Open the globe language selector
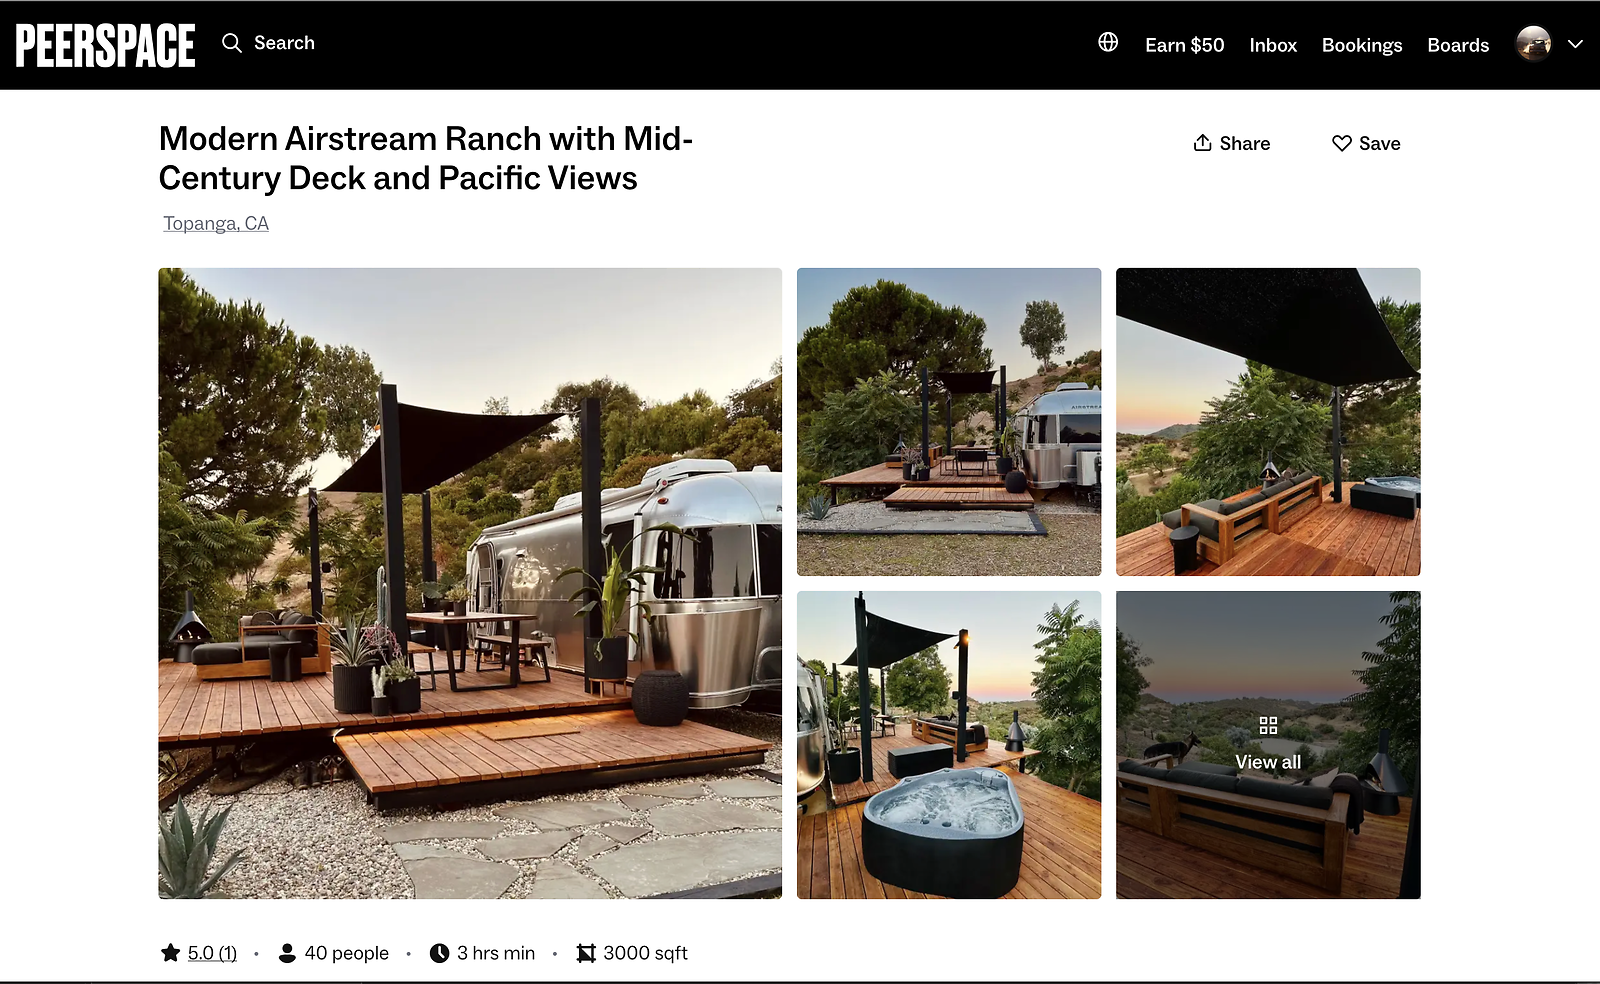The width and height of the screenshot is (1600, 984). (x=1108, y=42)
